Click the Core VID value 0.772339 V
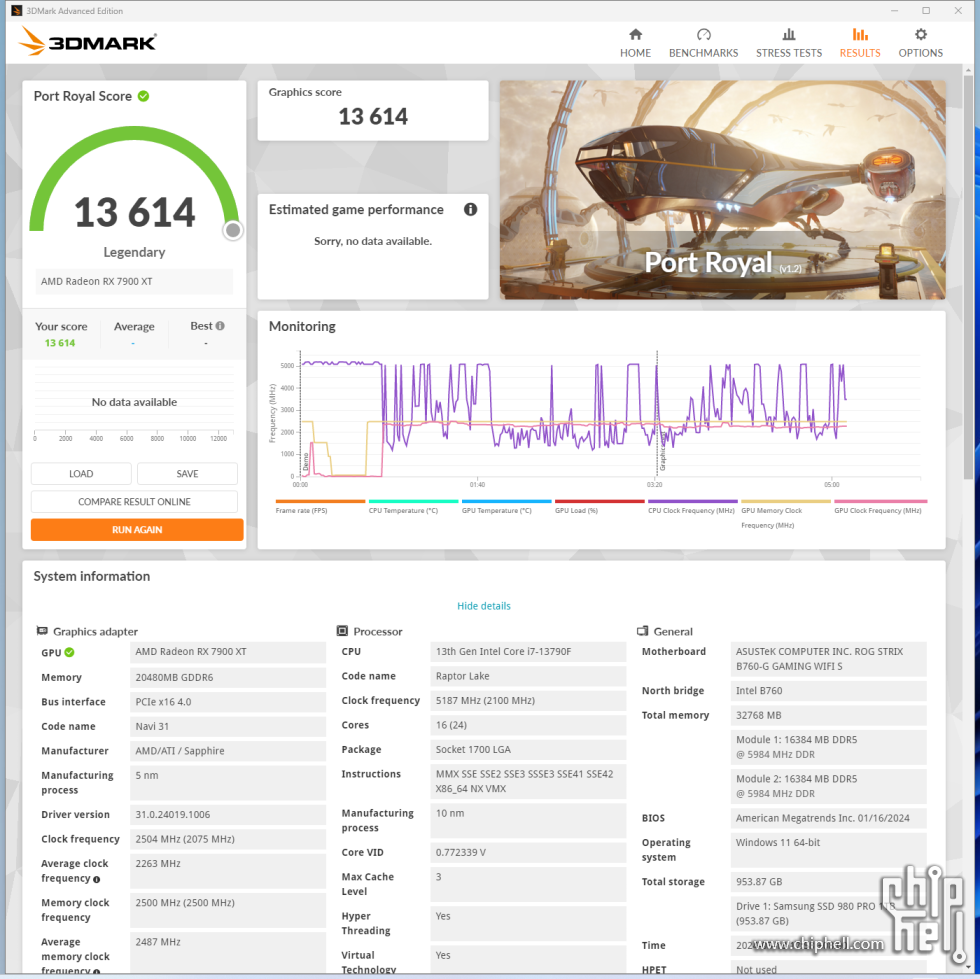Screen dimensions: 980x979 coord(528,852)
